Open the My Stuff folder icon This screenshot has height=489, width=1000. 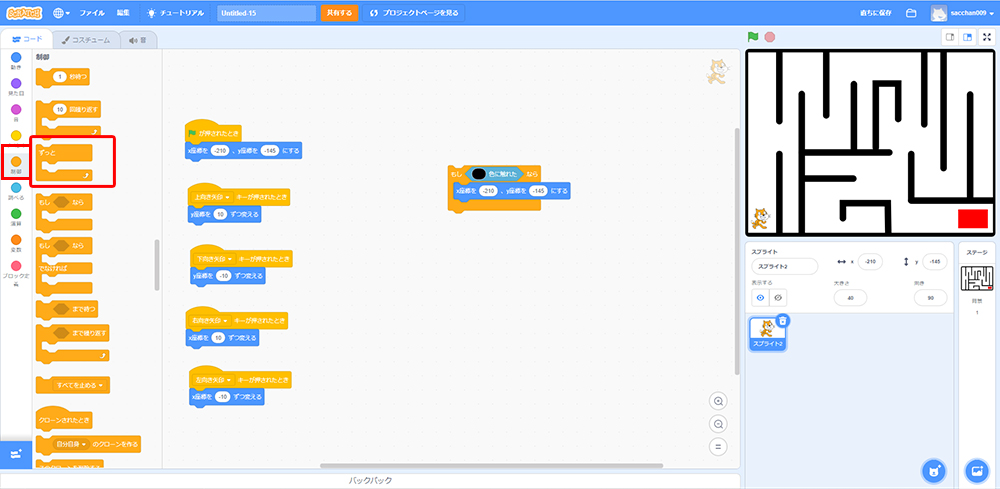[911, 13]
